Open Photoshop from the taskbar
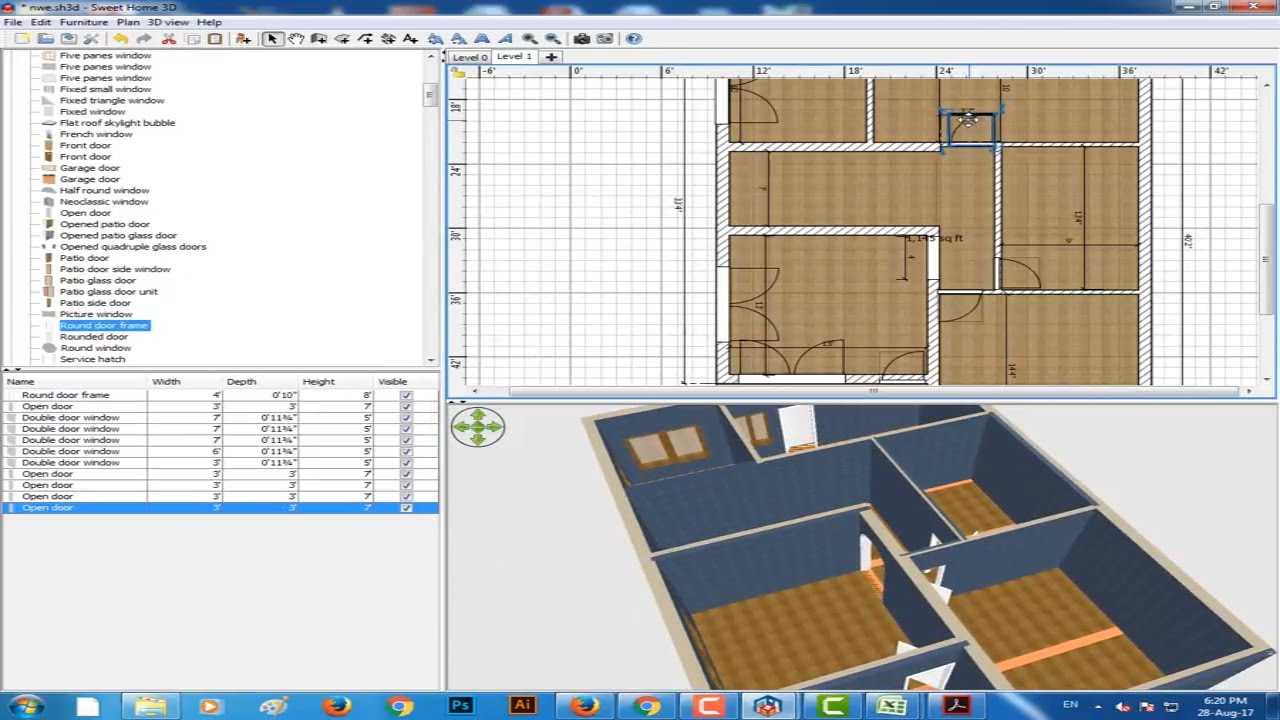The image size is (1280, 720). (460, 705)
